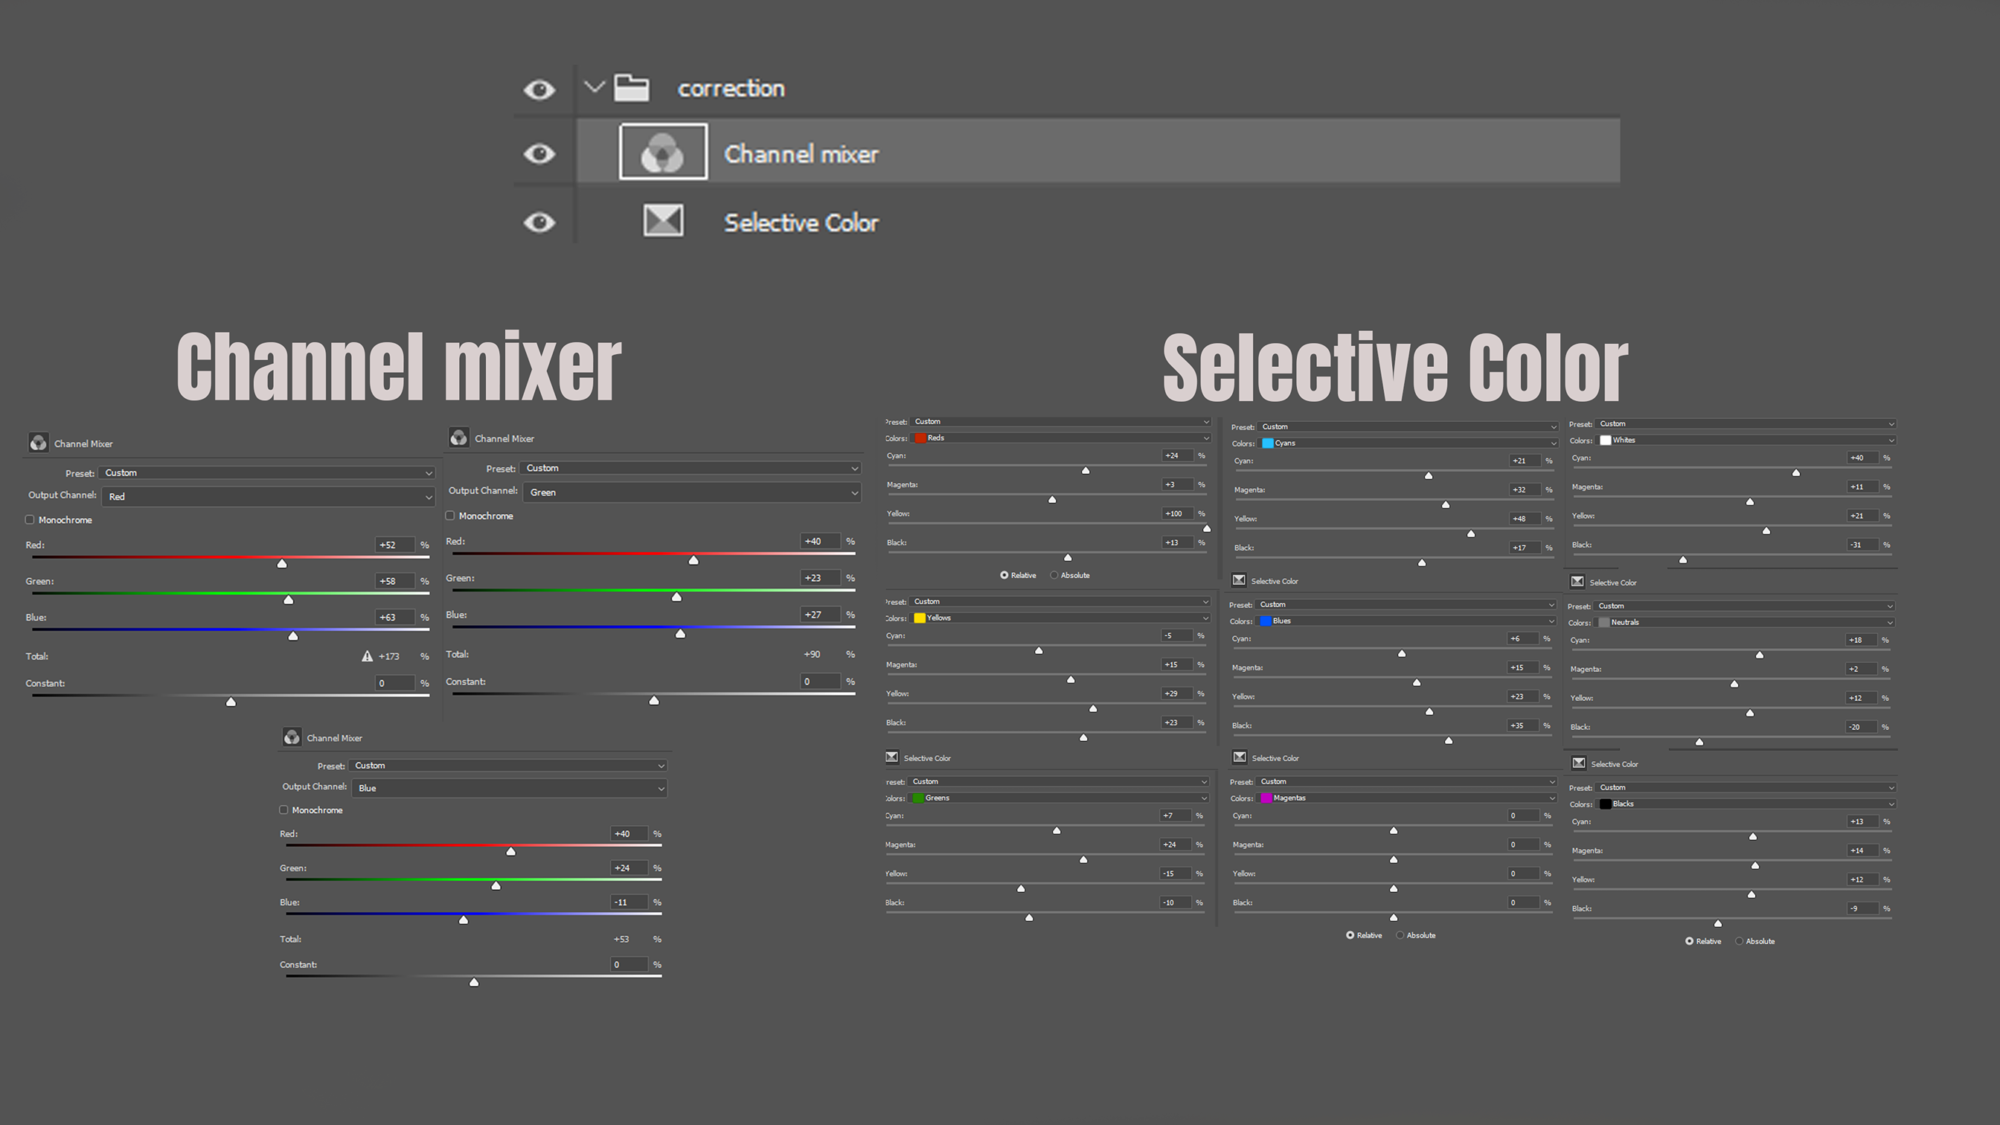This screenshot has width=2000, height=1125.
Task: Open the Preset dropdown in Red Channel Mixer
Action: coord(268,472)
